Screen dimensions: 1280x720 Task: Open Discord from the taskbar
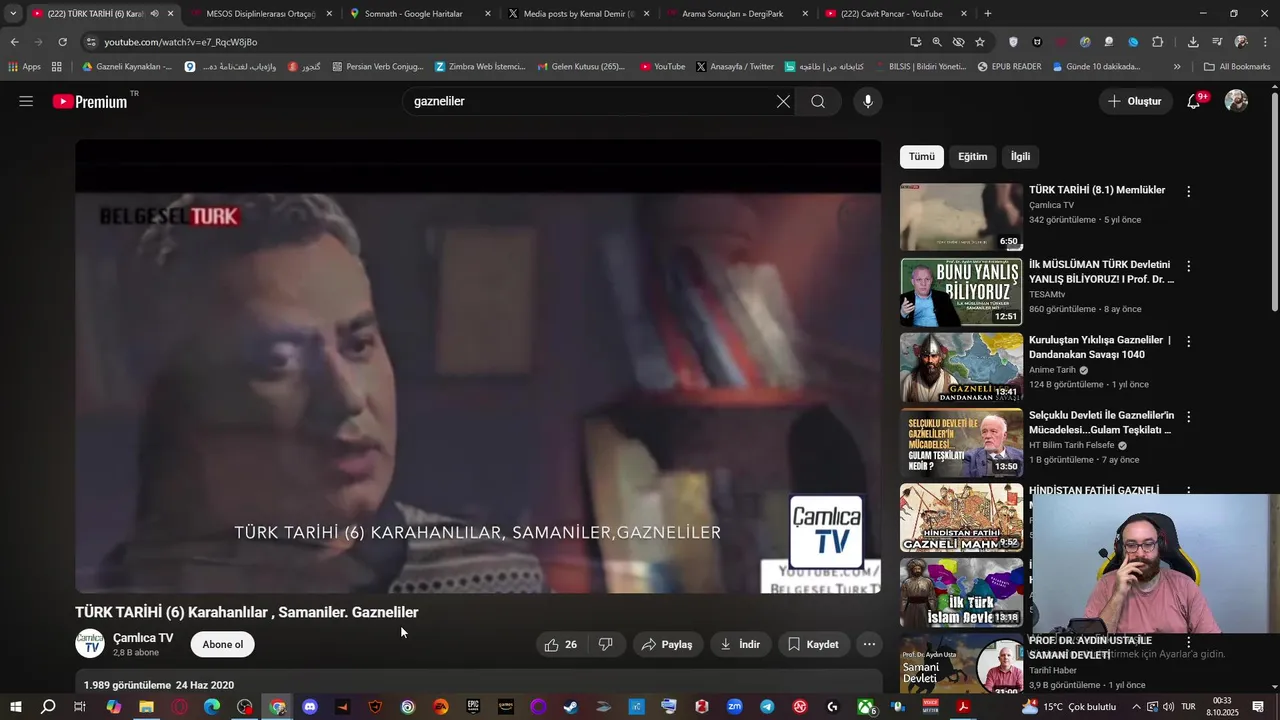click(x=310, y=707)
